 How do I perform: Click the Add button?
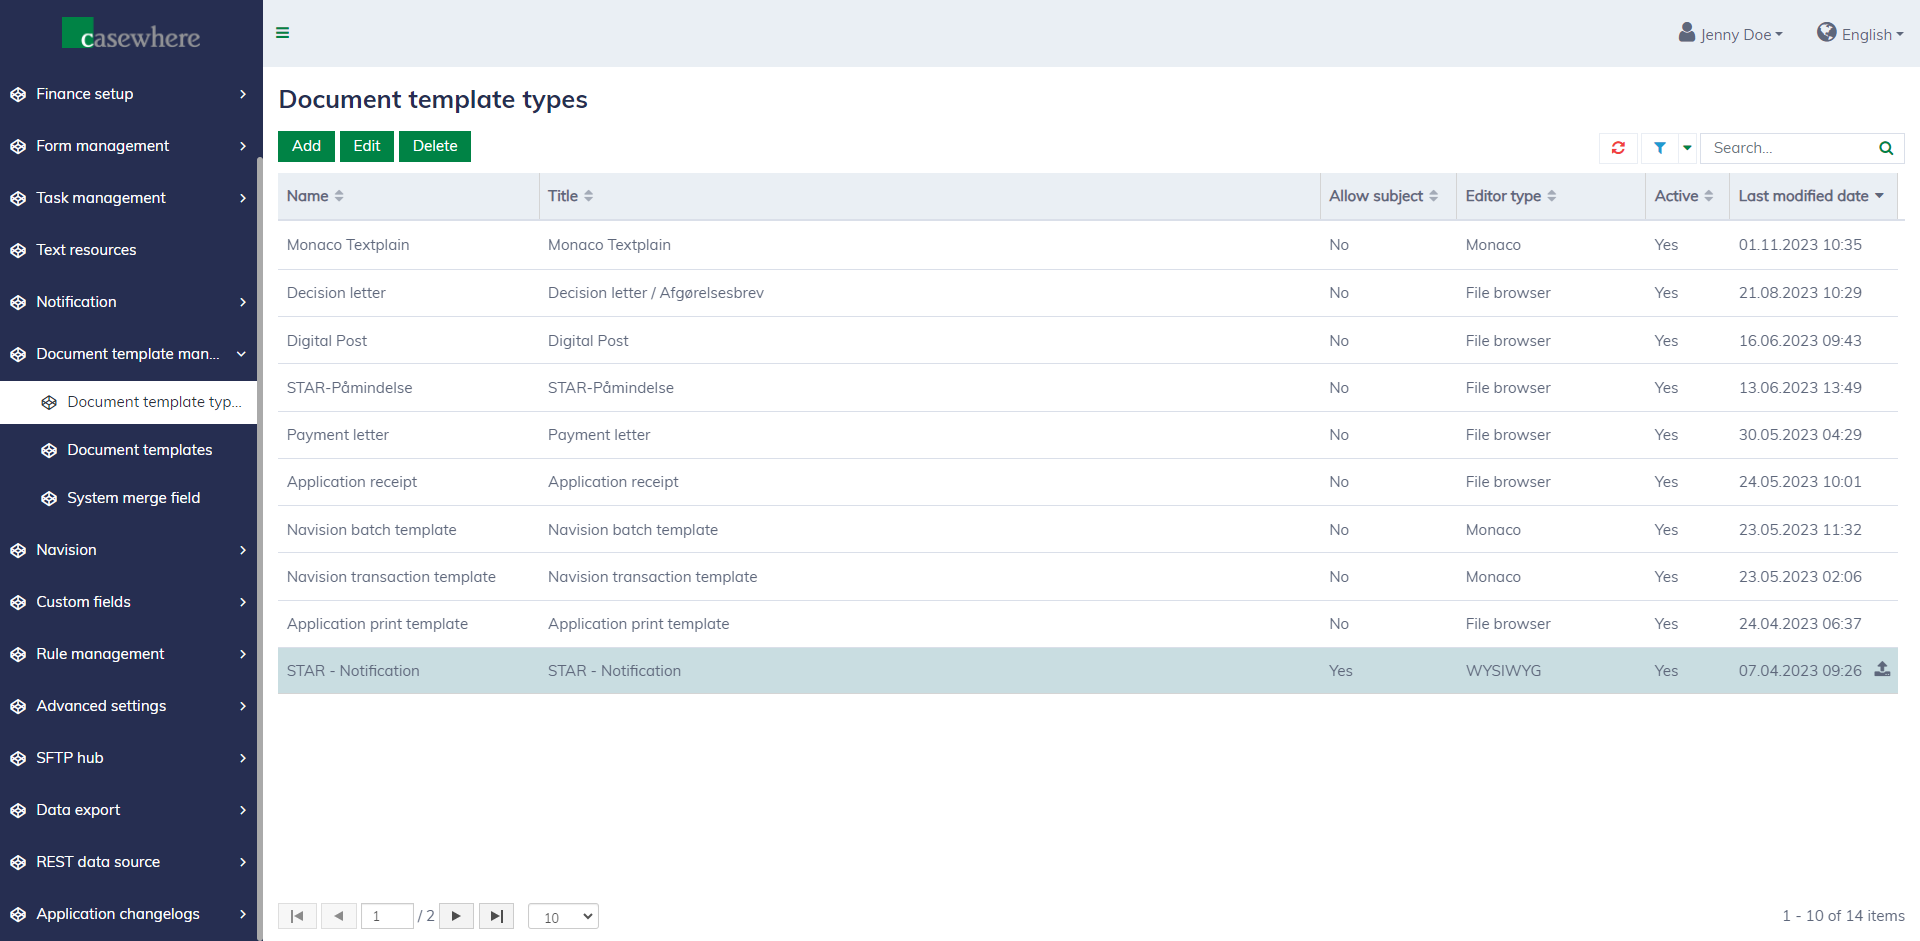[x=306, y=146]
